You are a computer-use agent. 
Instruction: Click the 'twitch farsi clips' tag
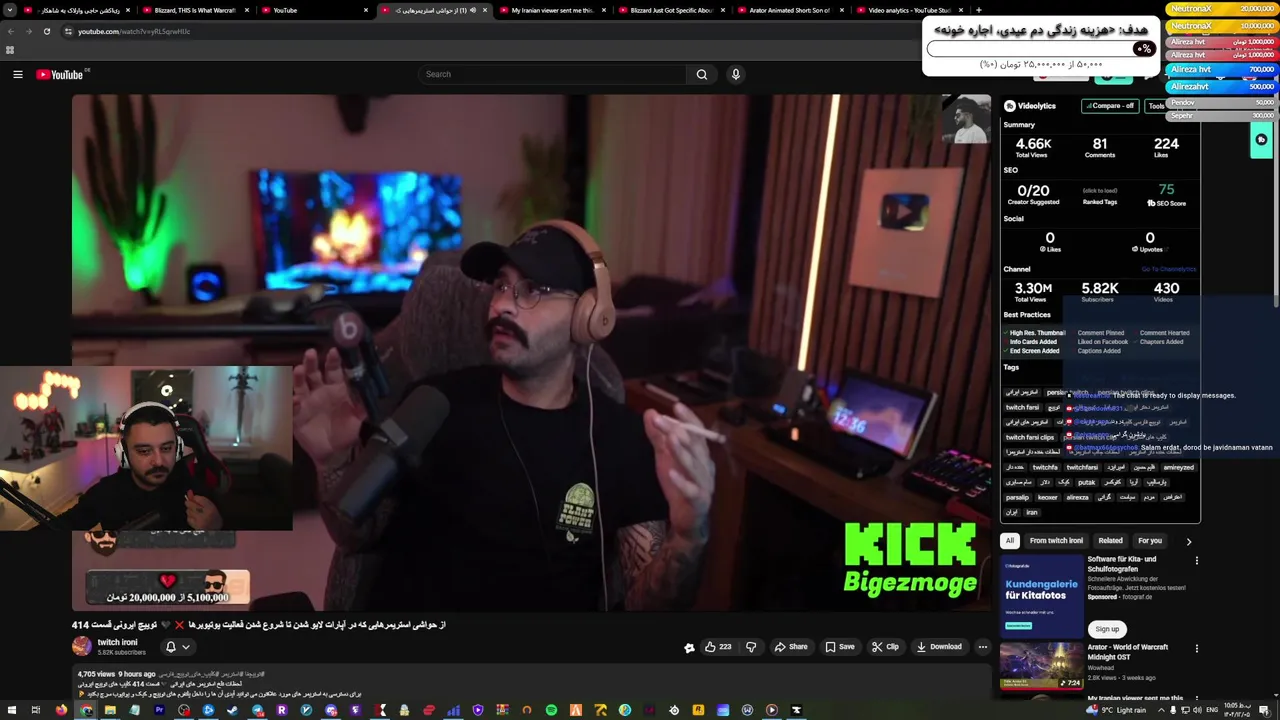pyautogui.click(x=1030, y=437)
